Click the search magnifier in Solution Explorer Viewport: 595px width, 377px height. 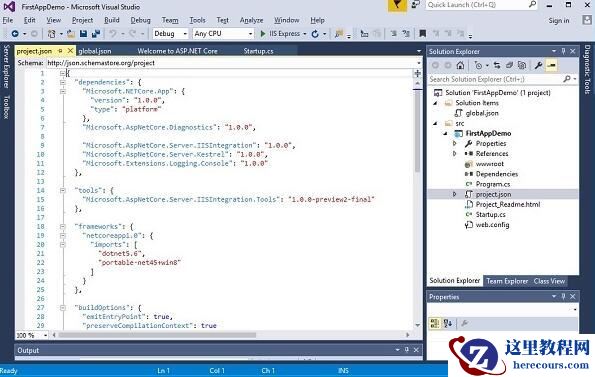[567, 79]
